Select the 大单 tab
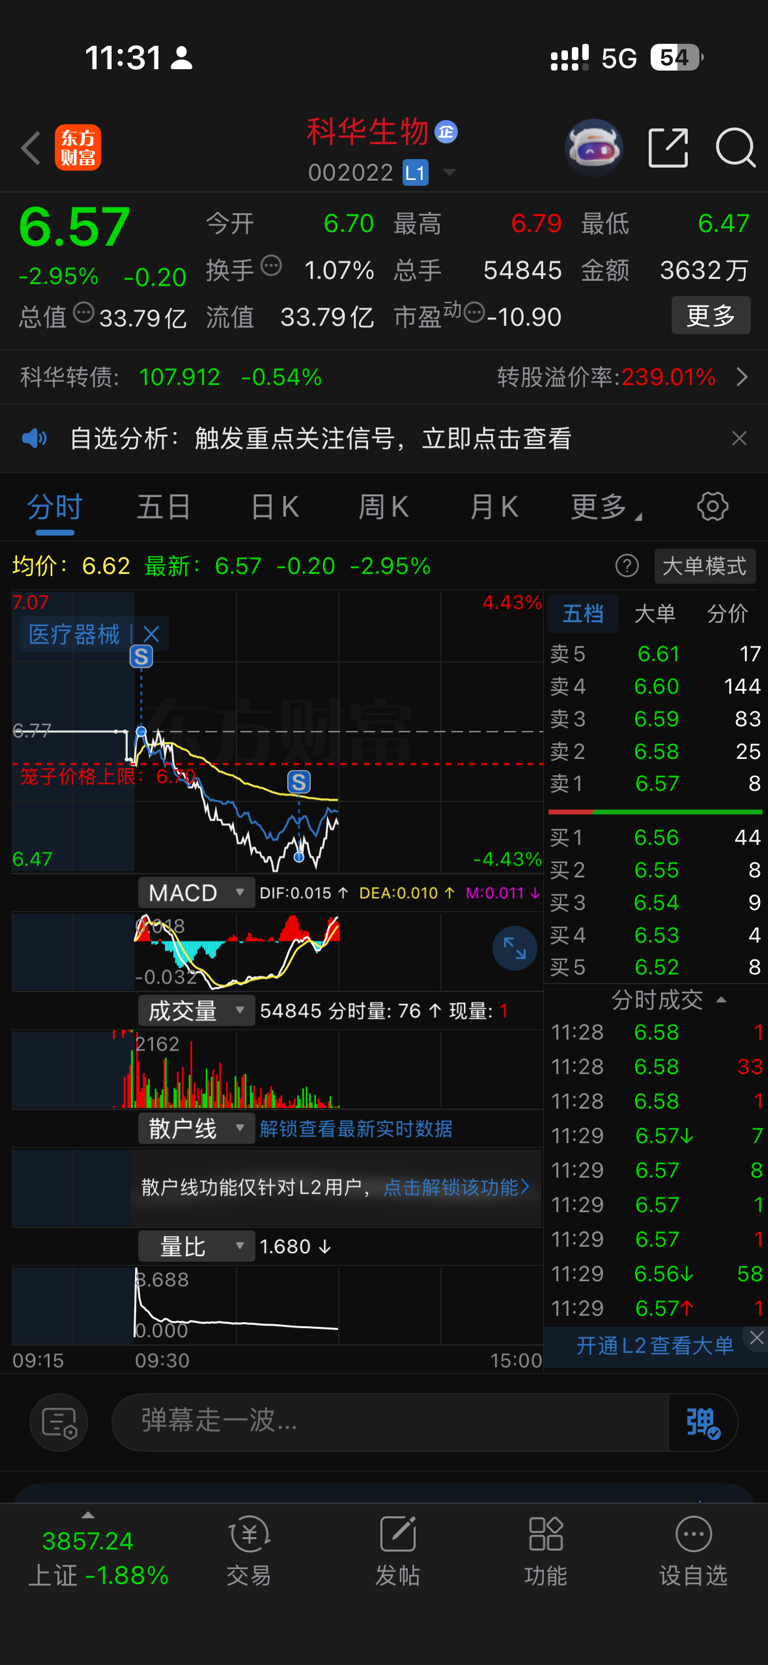The width and height of the screenshot is (769, 1665). click(655, 614)
